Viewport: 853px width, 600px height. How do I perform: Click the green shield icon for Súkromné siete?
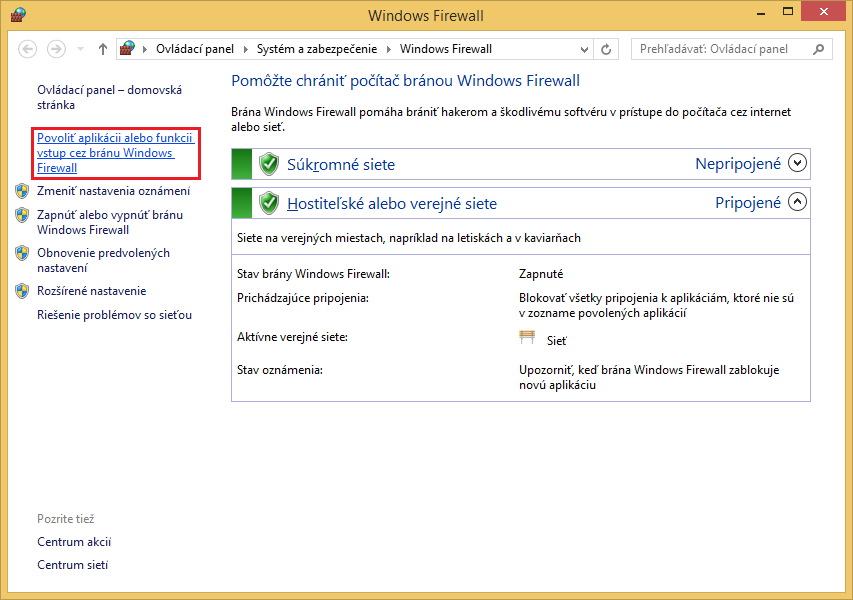tap(268, 163)
